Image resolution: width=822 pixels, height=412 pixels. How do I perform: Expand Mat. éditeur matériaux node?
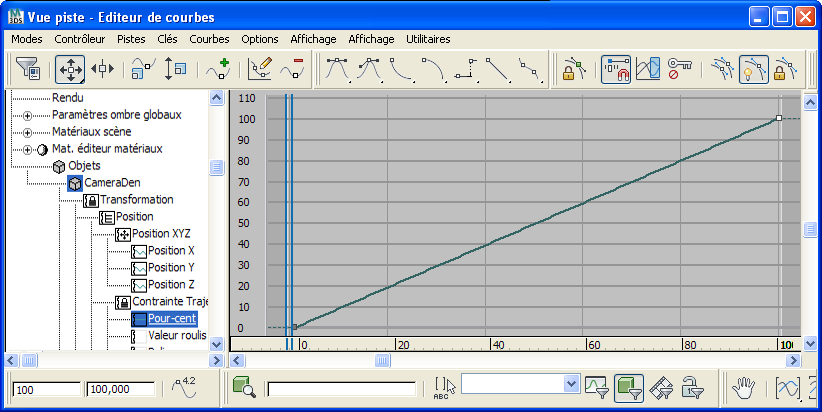[27, 150]
